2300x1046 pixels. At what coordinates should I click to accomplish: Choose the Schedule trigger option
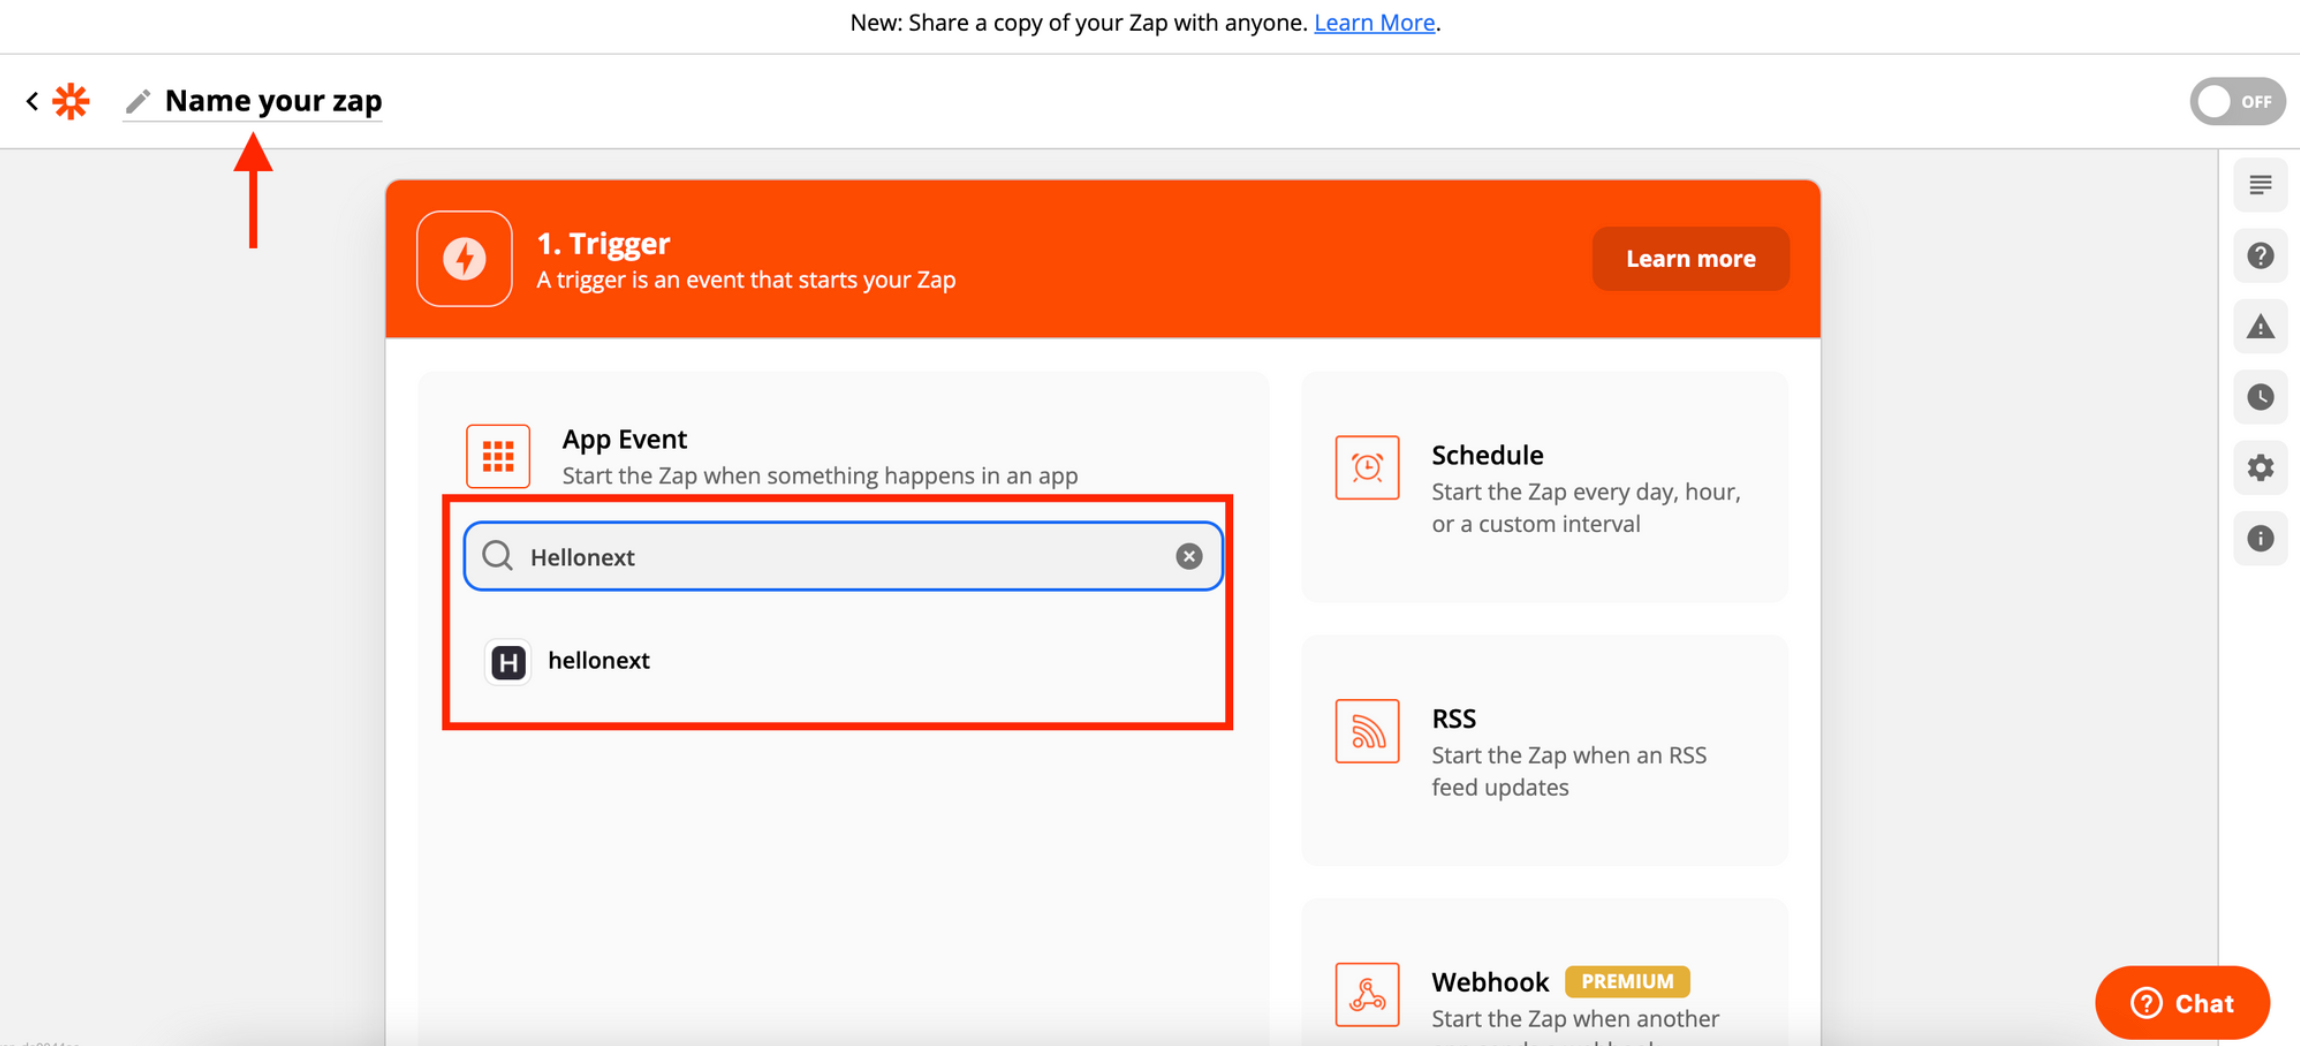pyautogui.click(x=1544, y=488)
